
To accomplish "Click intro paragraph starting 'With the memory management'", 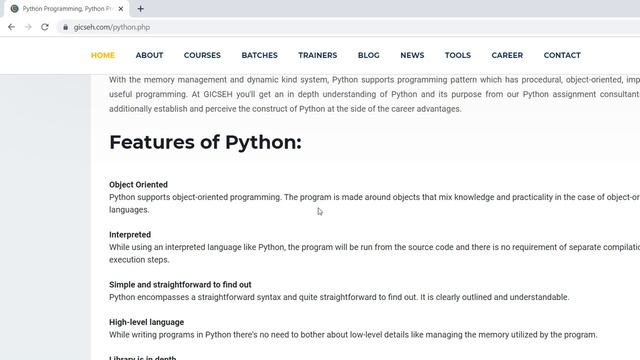I will [374, 94].
